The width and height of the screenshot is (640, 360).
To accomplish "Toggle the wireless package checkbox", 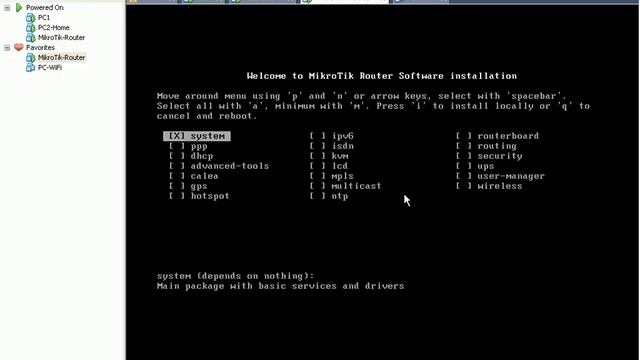I will click(x=464, y=186).
